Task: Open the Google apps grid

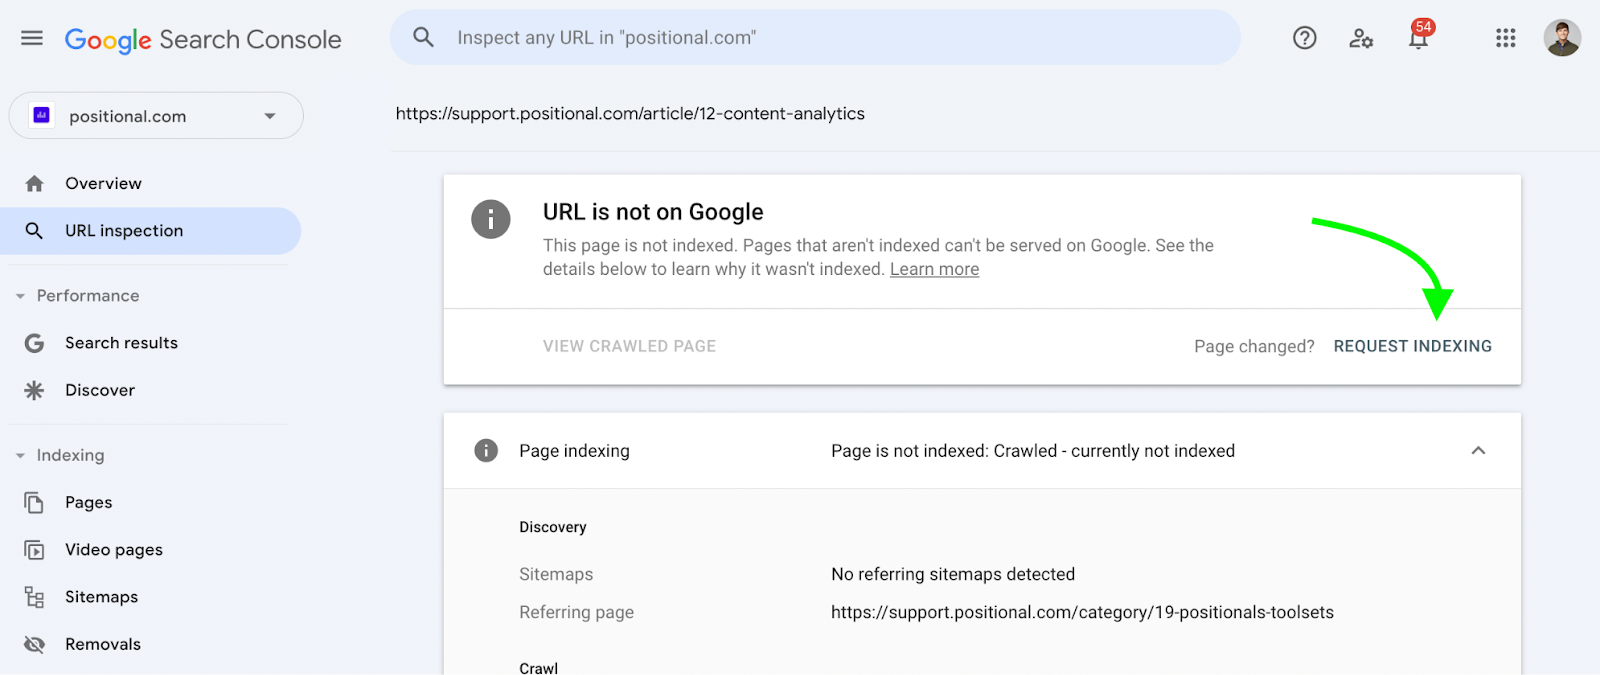Action: click(1506, 38)
